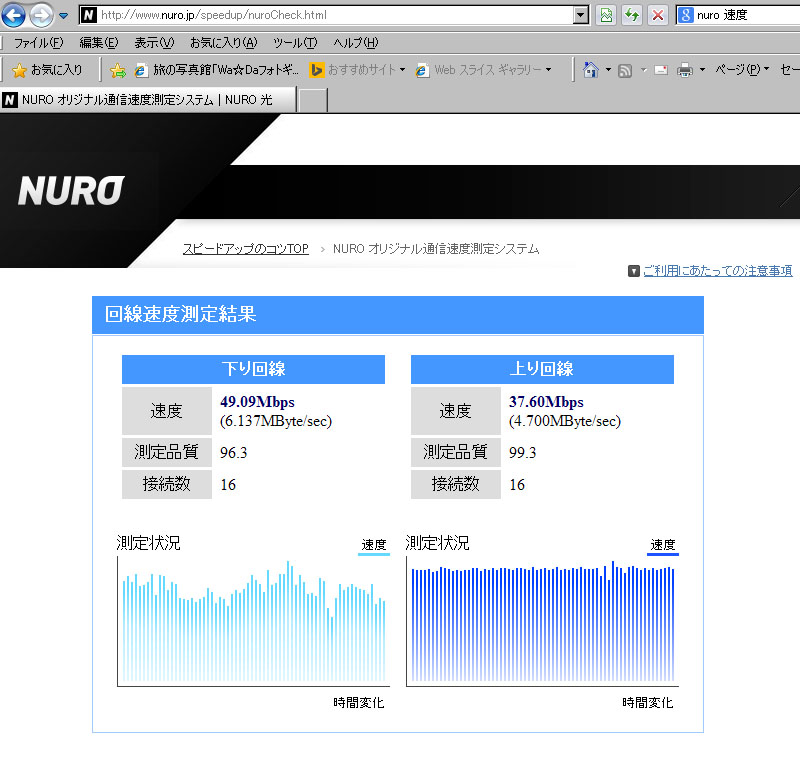Screen dimensions: 800x758
Task: Click the (4.700MByte/sec) value
Action: [565, 421]
